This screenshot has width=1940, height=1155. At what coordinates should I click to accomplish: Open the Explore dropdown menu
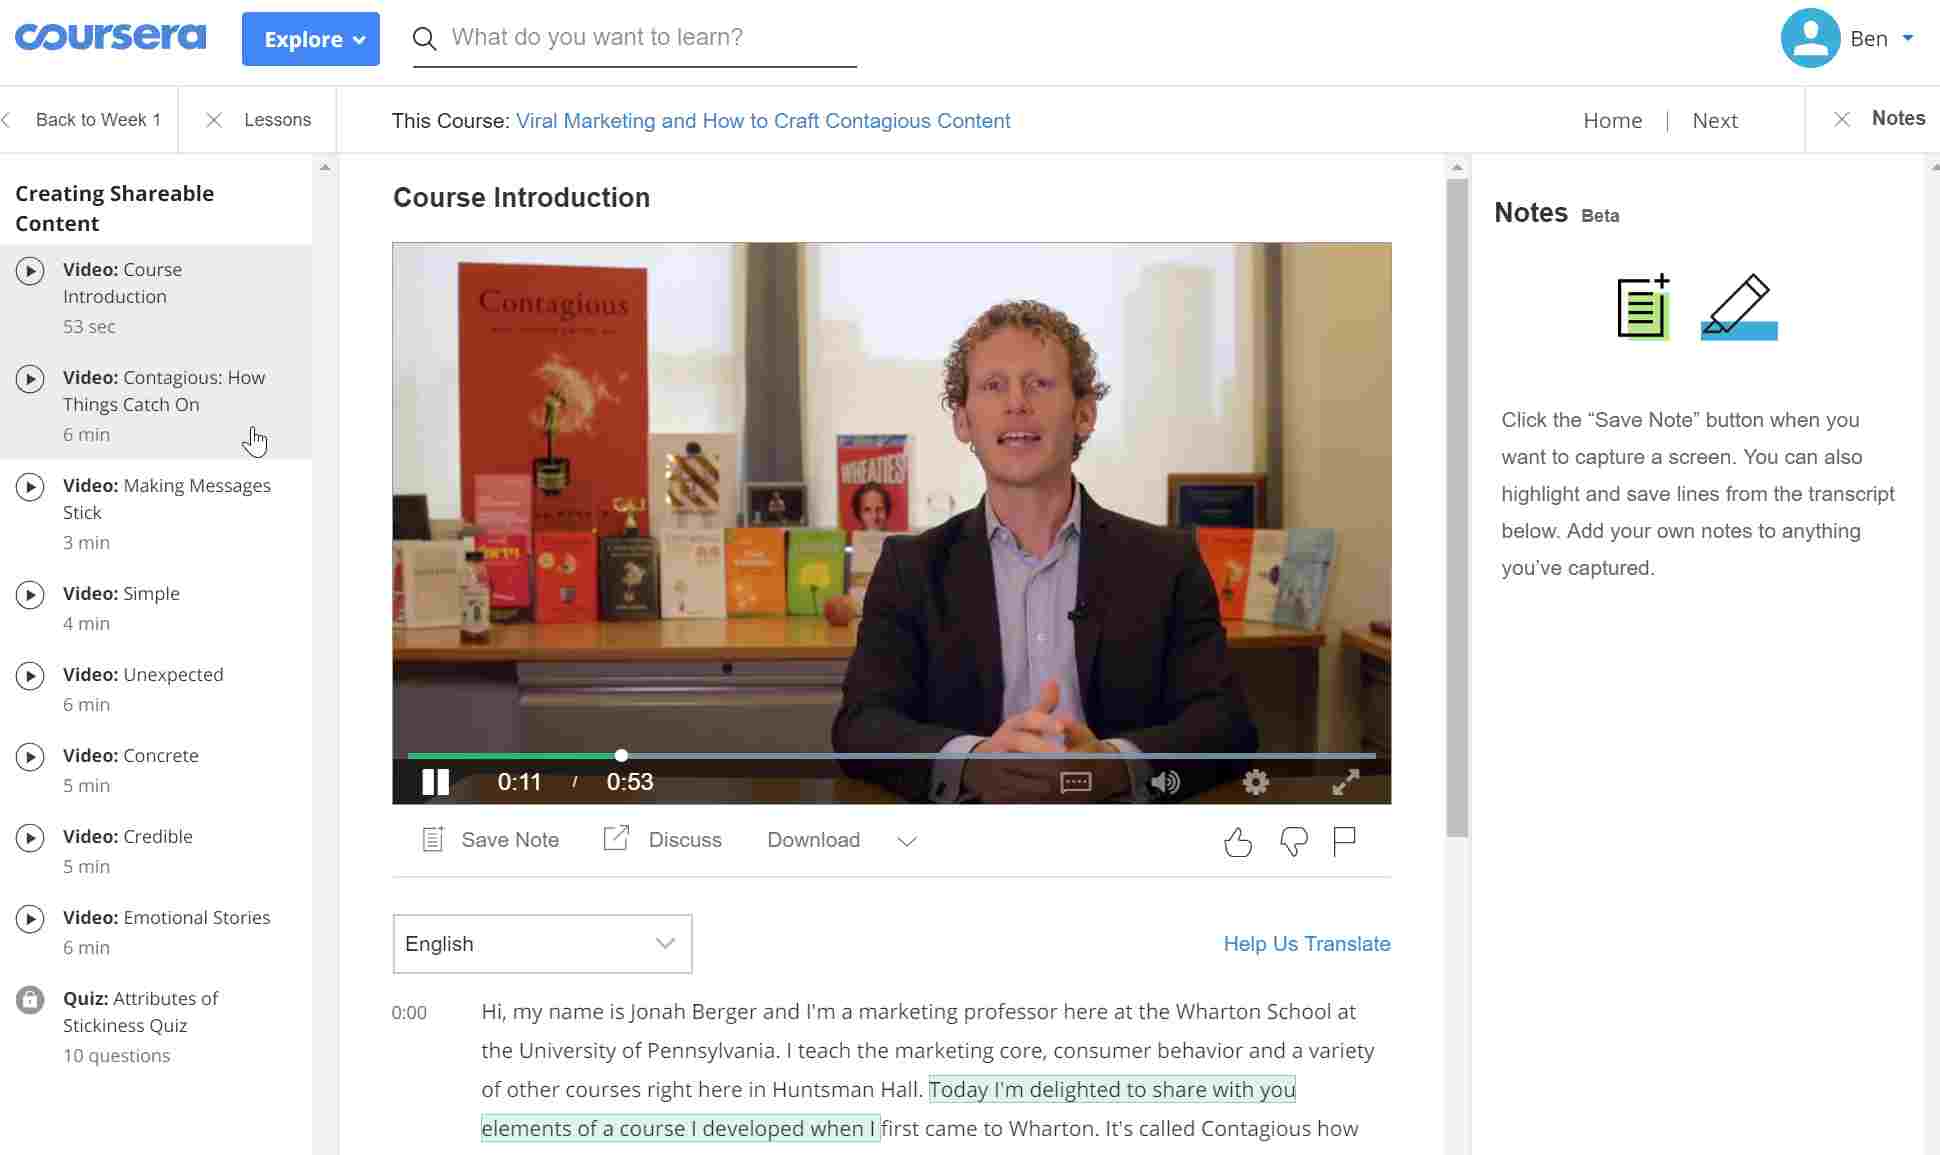coord(311,39)
